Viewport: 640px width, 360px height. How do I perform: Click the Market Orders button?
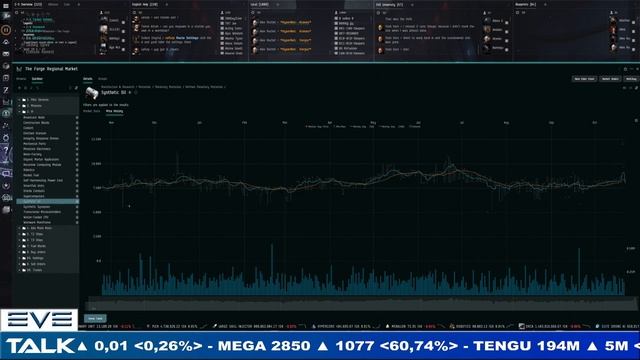pos(610,79)
